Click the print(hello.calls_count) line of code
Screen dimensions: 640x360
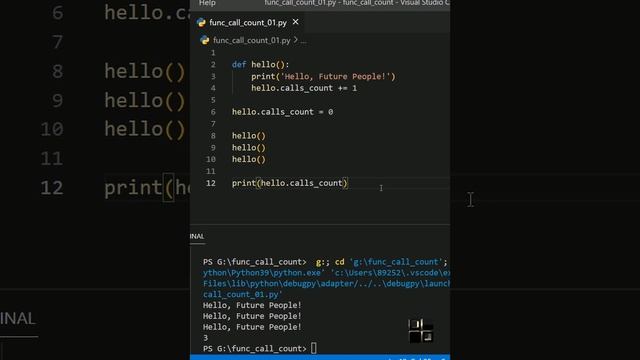(x=290, y=183)
